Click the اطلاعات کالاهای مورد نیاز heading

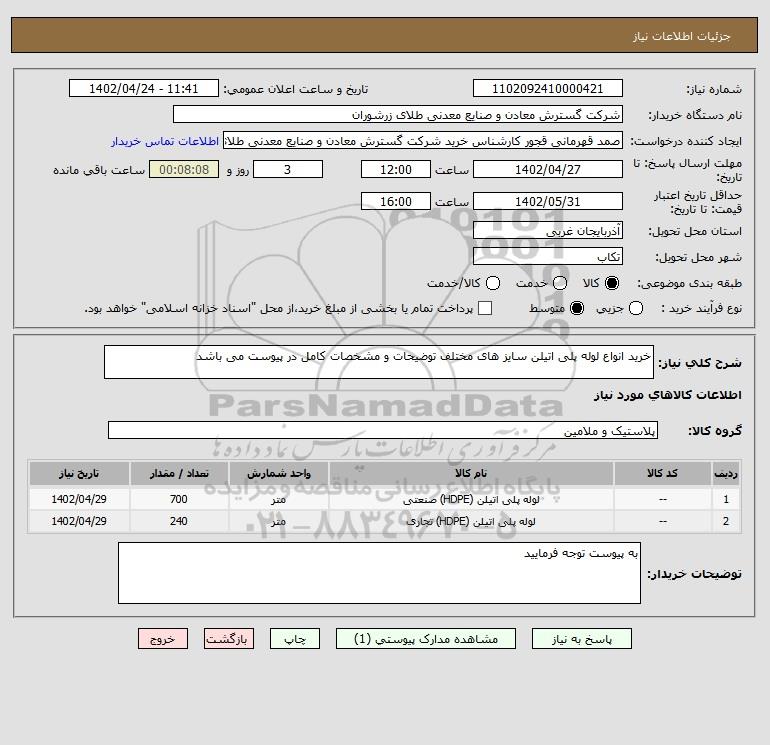click(x=668, y=395)
